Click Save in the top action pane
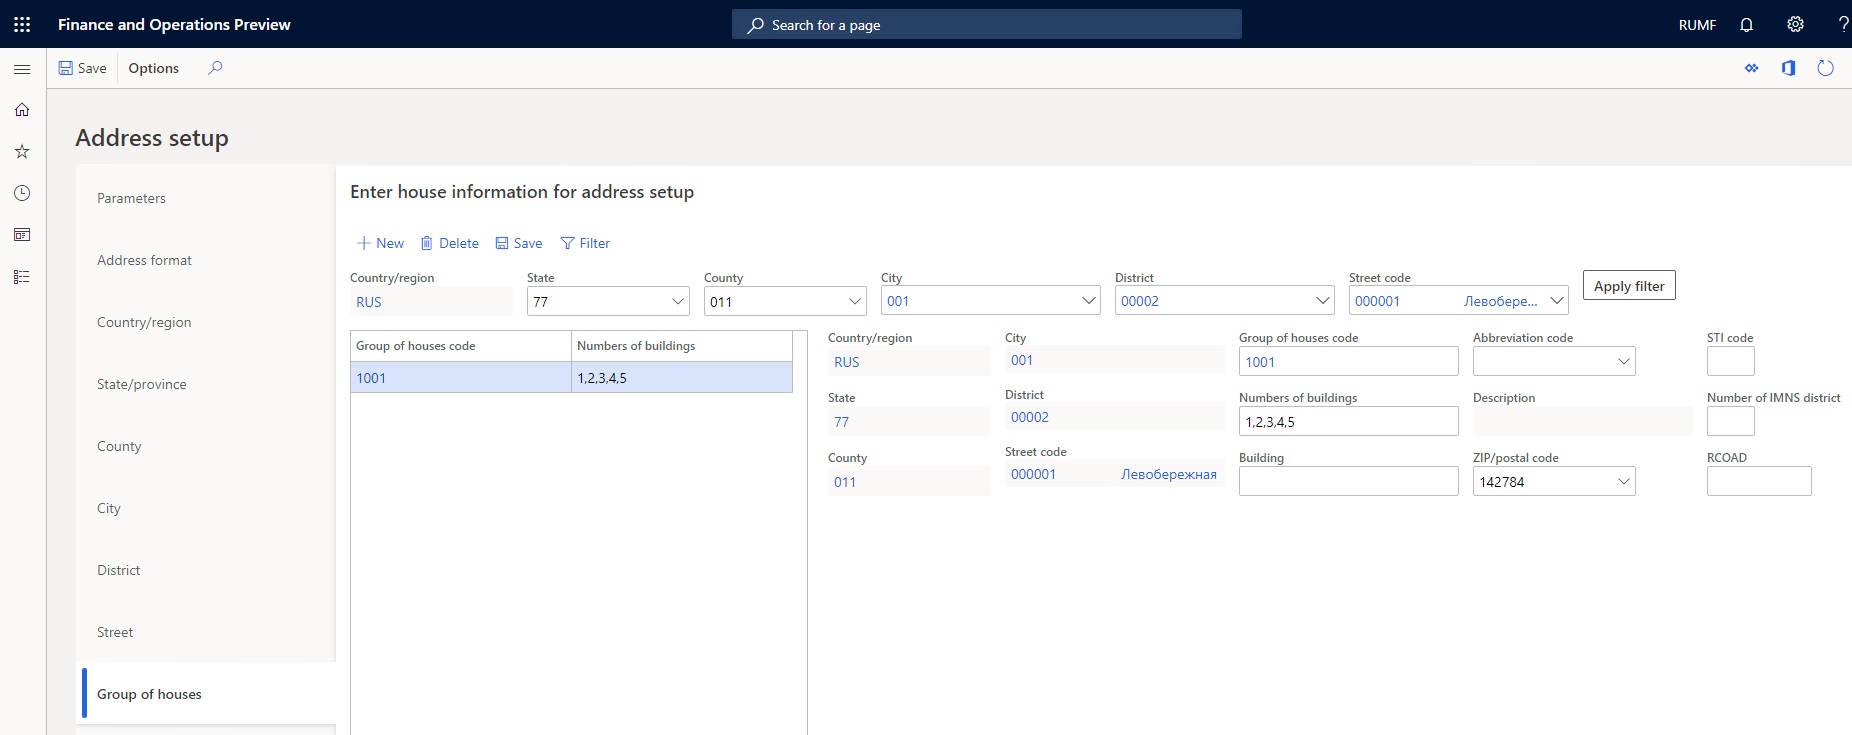1852x735 pixels. click(82, 68)
